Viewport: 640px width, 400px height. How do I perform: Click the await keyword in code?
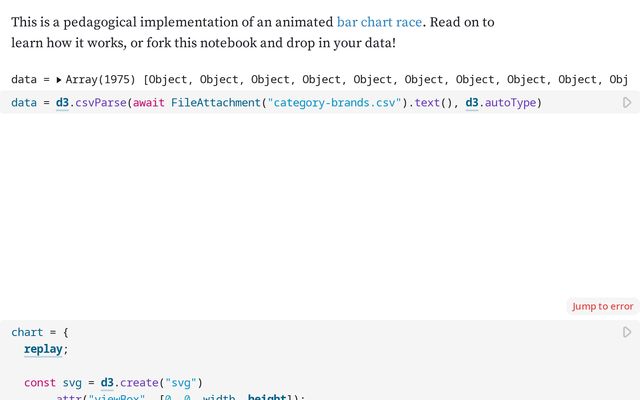pyautogui.click(x=149, y=103)
